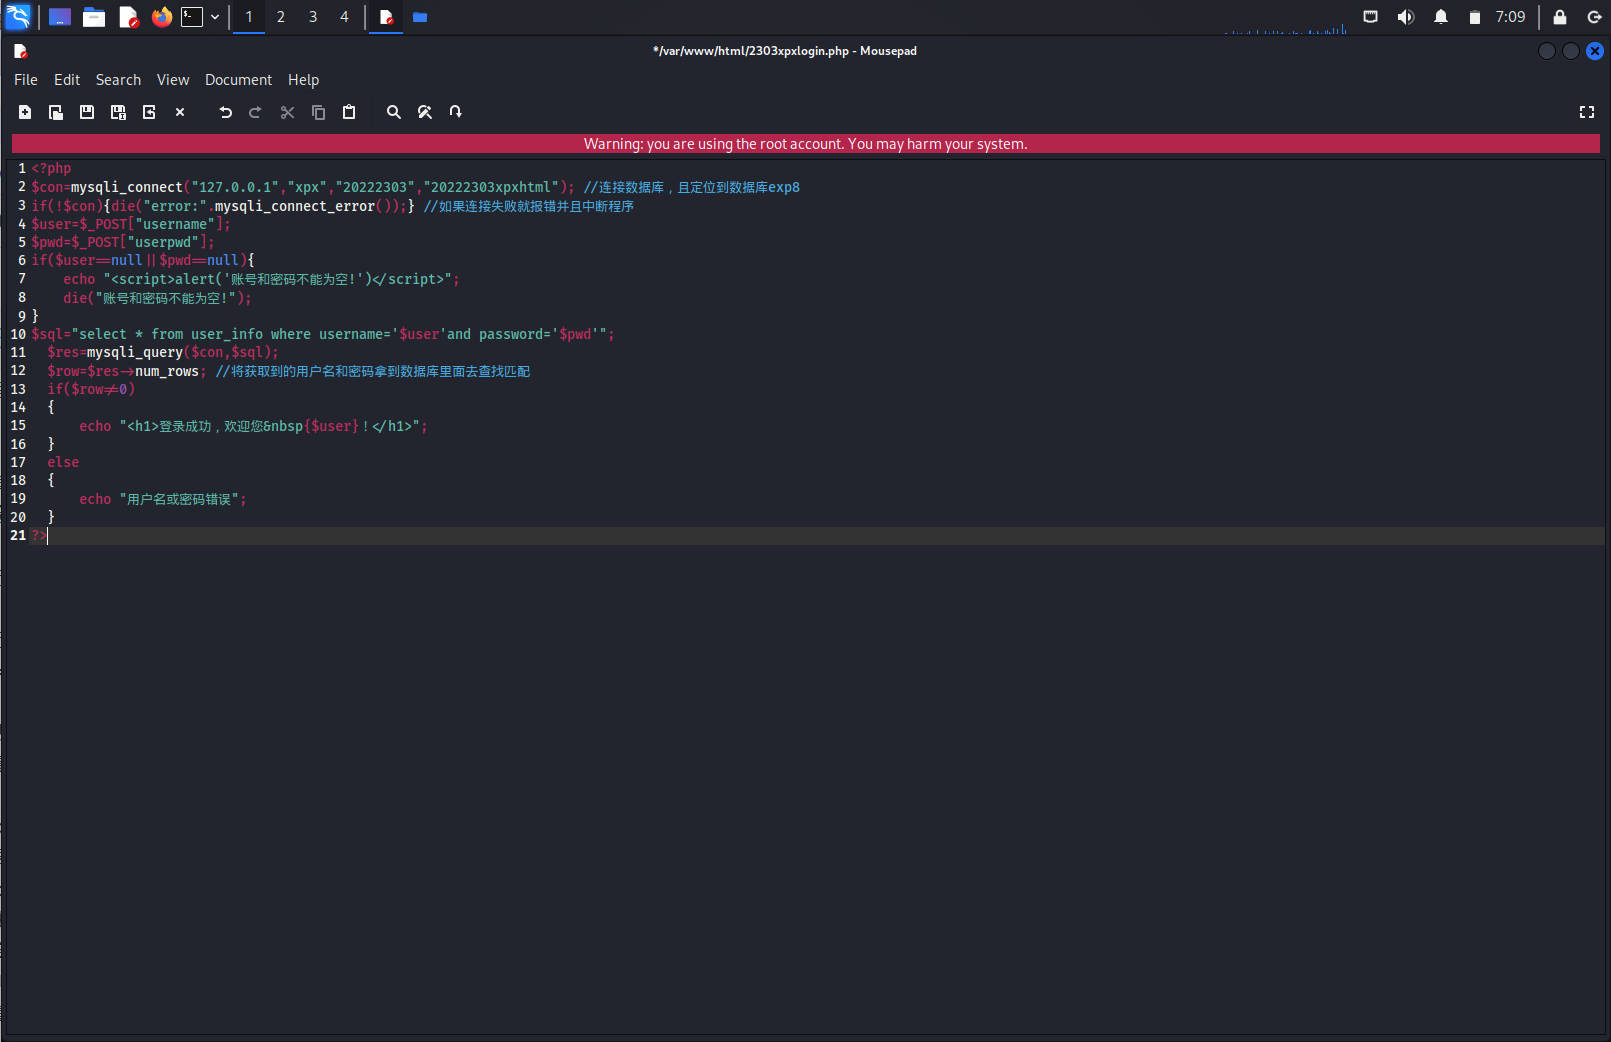This screenshot has height=1042, width=1611.
Task: Launch the text editor from panel
Action: (x=128, y=17)
